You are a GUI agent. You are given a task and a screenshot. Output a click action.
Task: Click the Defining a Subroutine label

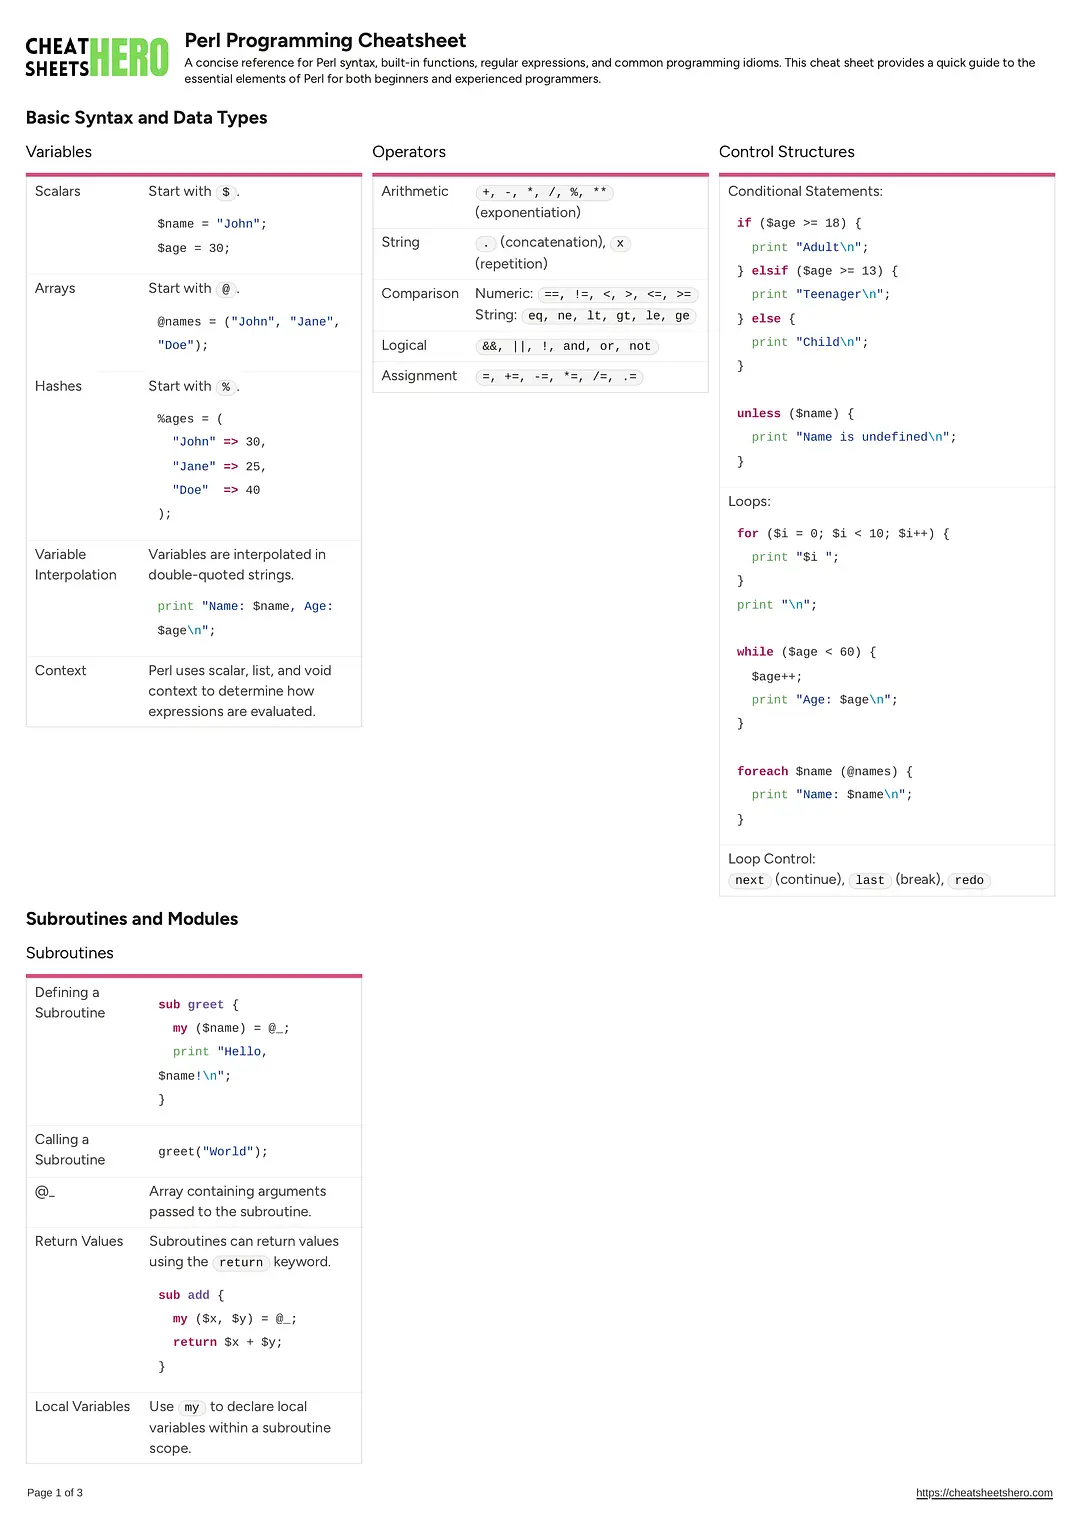point(70,1003)
